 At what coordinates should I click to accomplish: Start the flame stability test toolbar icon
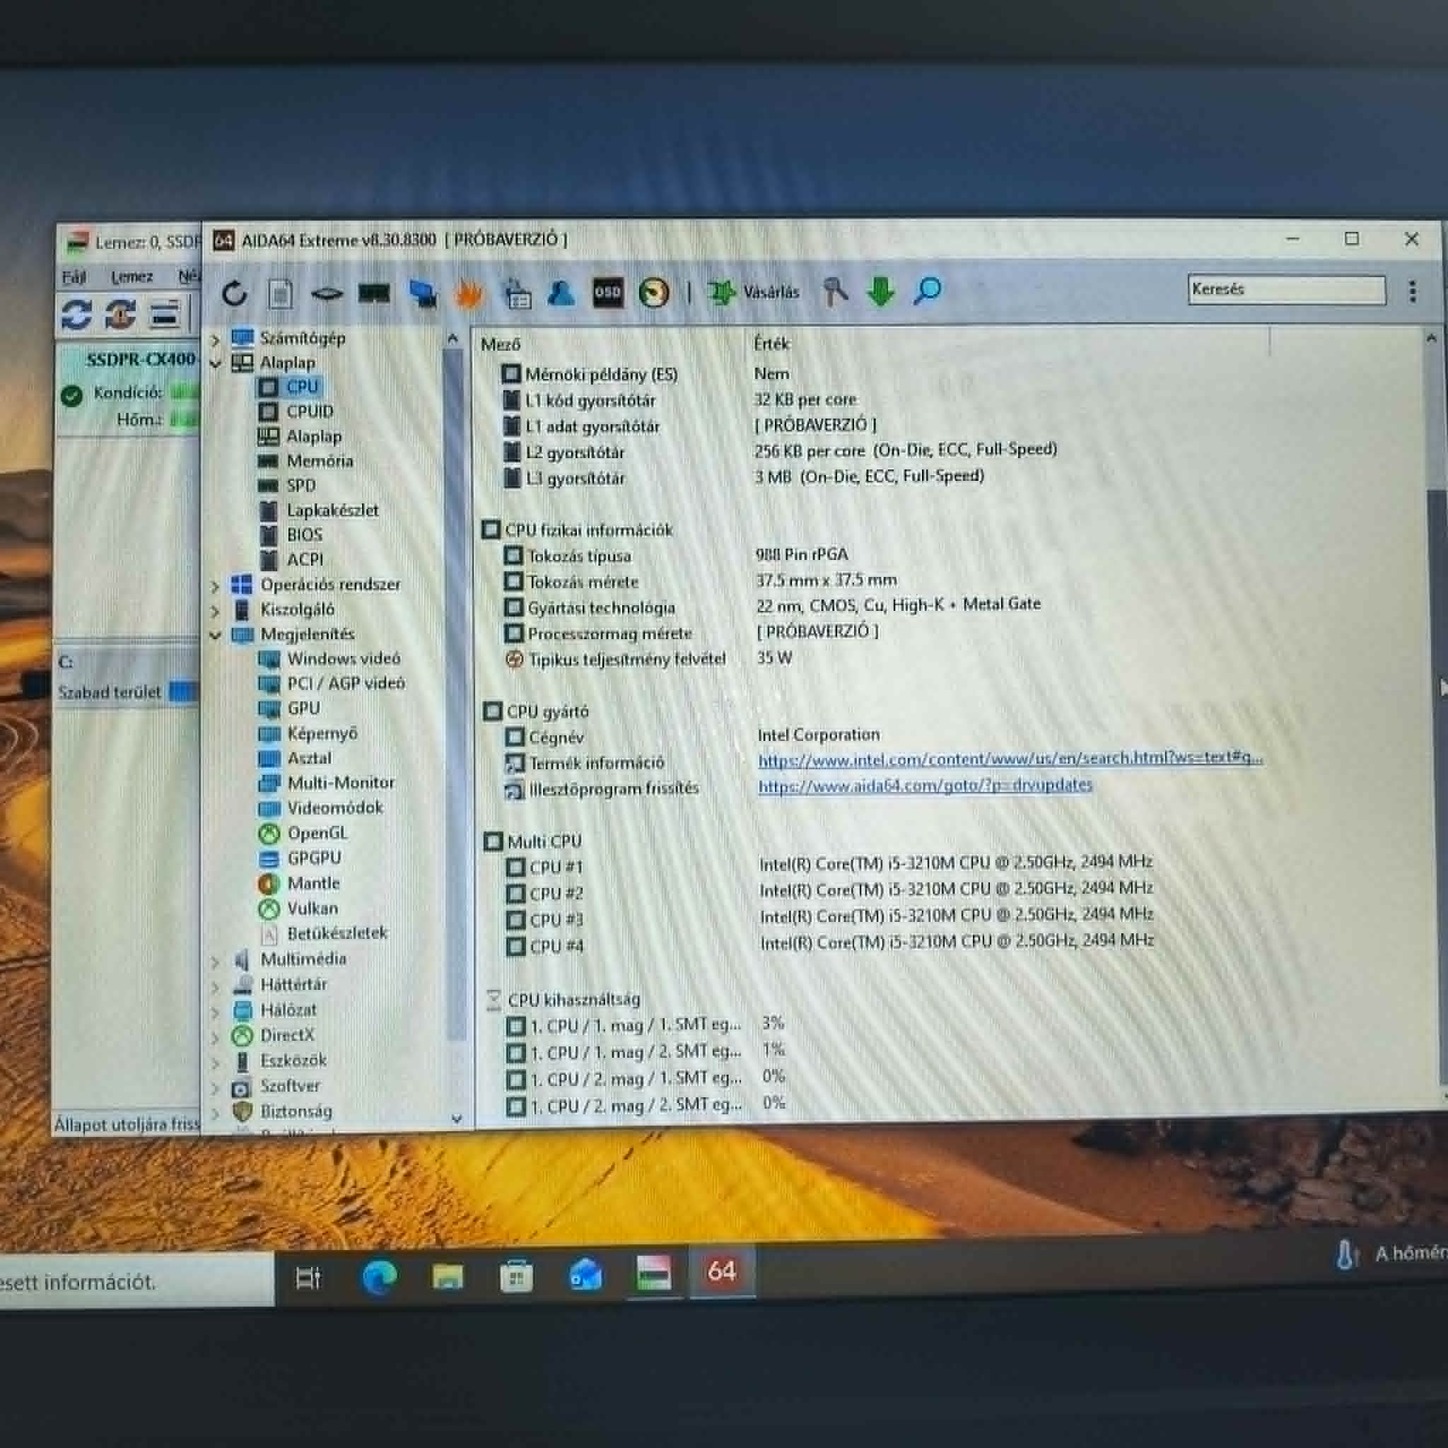tap(469, 293)
